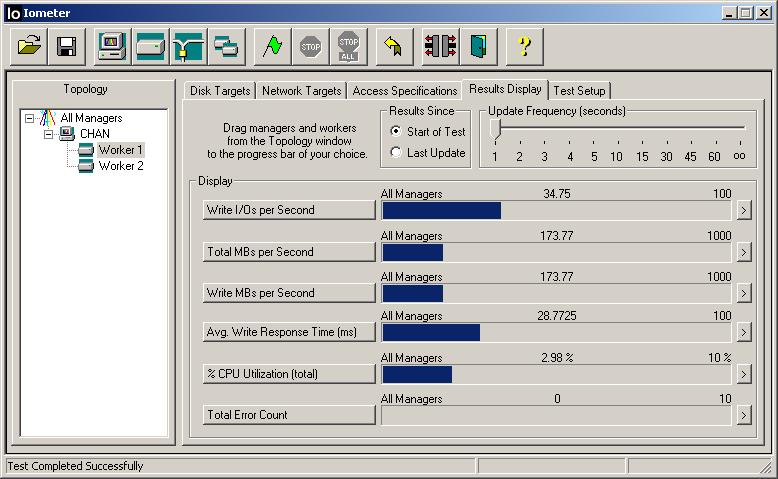Click the 28.7725 response time value
Viewport: 778px width, 479px height.
557,316
